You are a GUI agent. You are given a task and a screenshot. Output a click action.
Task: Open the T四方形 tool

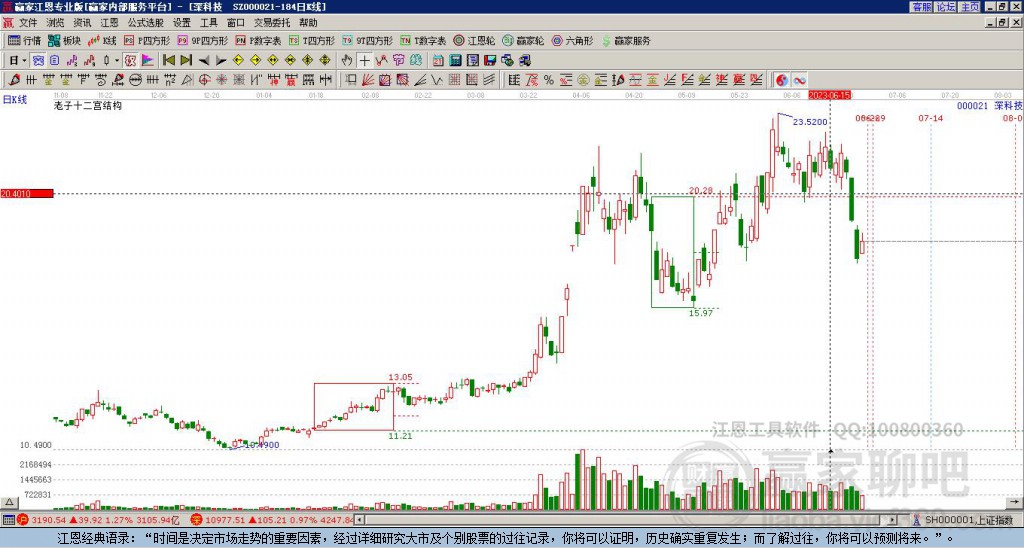pyautogui.click(x=312, y=40)
